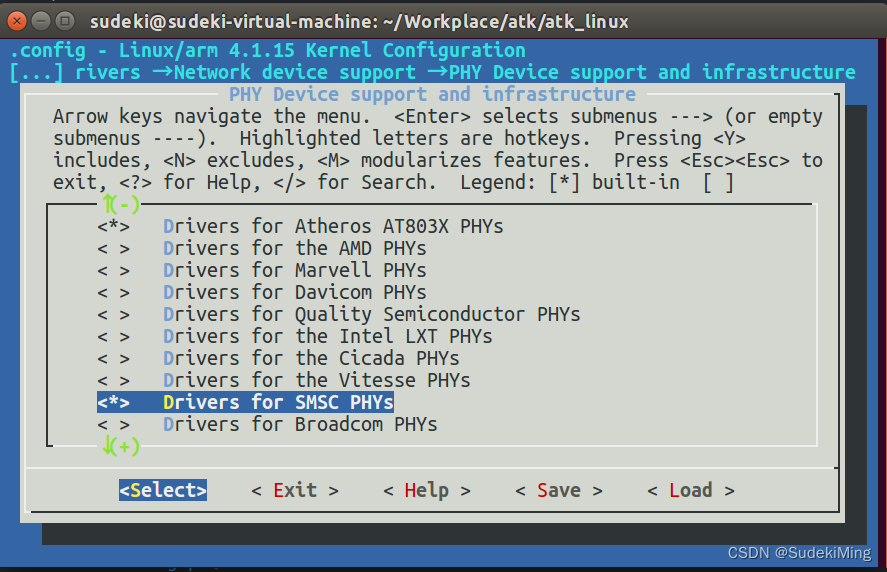Screen dimensions: 887x572
Task: Click the < Save > button
Action: (x=559, y=491)
